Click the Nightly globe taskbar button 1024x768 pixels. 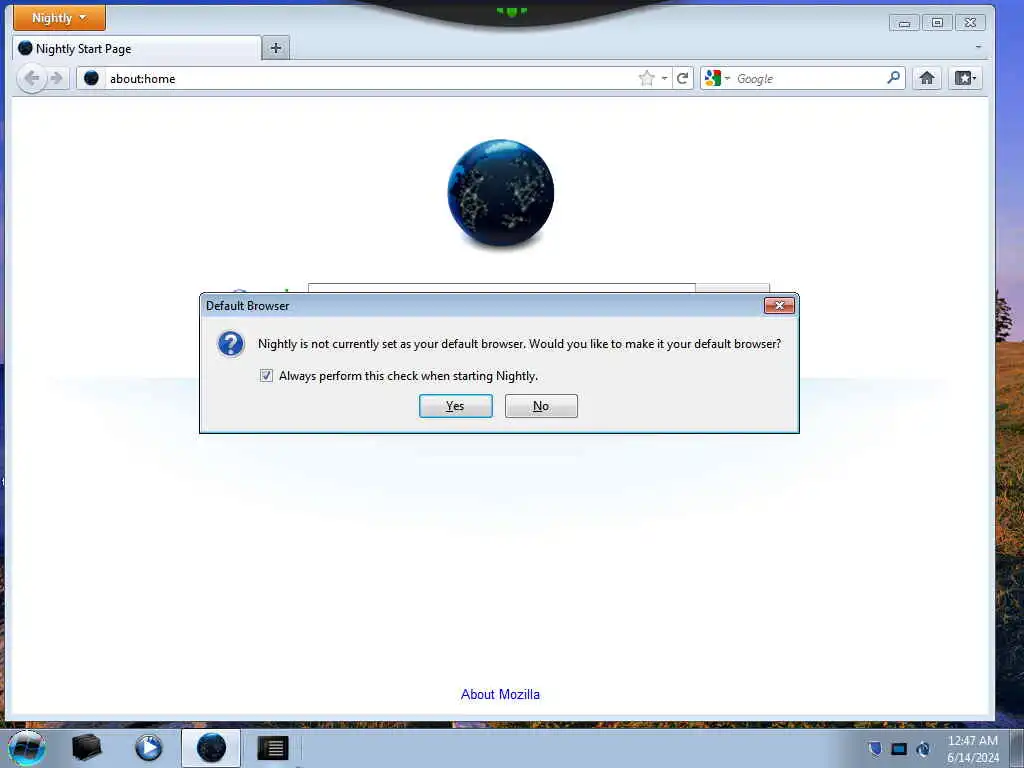click(x=211, y=748)
